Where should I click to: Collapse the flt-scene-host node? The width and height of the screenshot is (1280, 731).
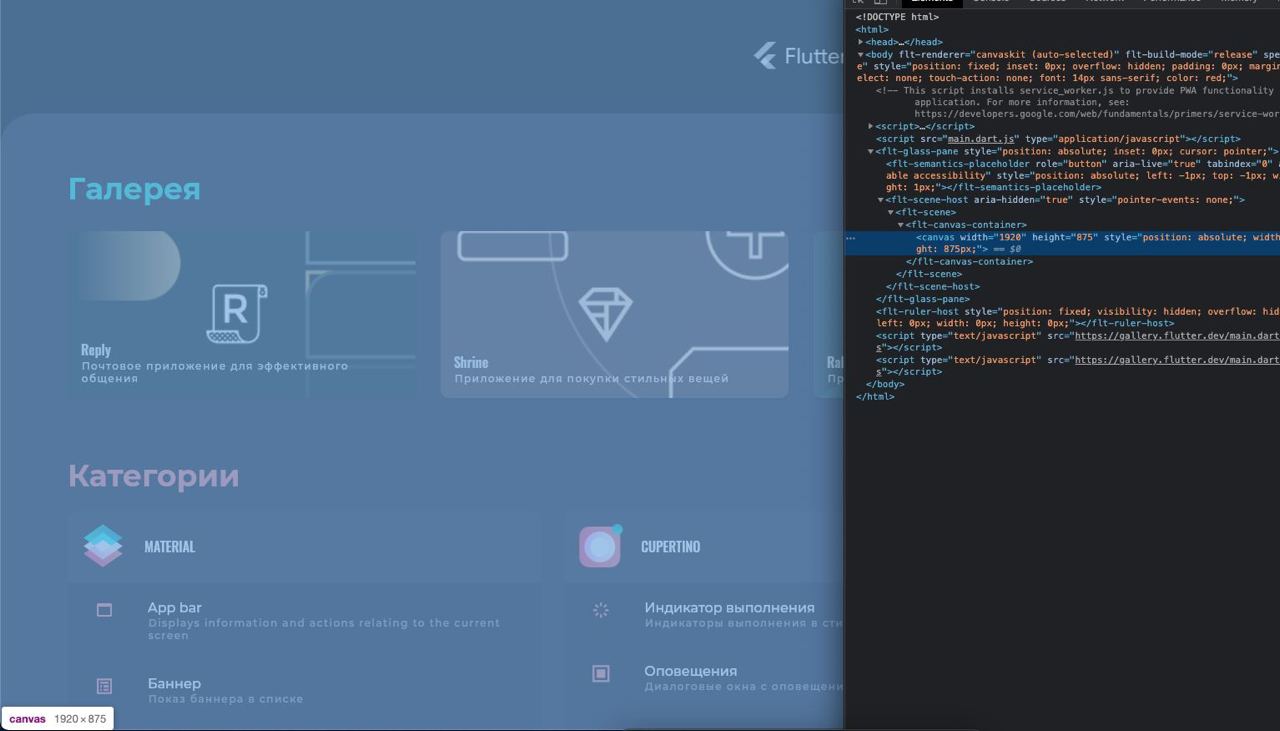[881, 200]
